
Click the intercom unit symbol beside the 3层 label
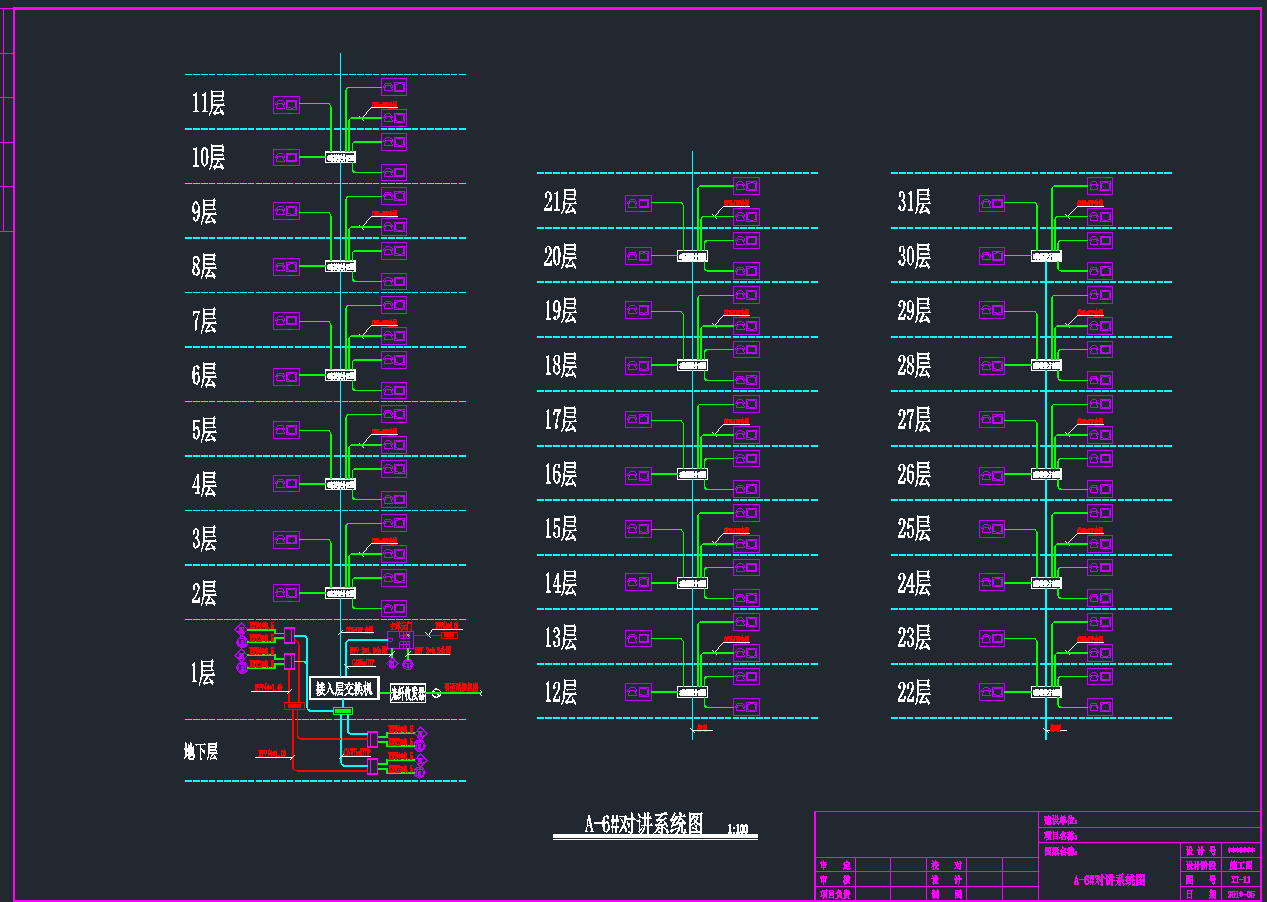tap(287, 539)
